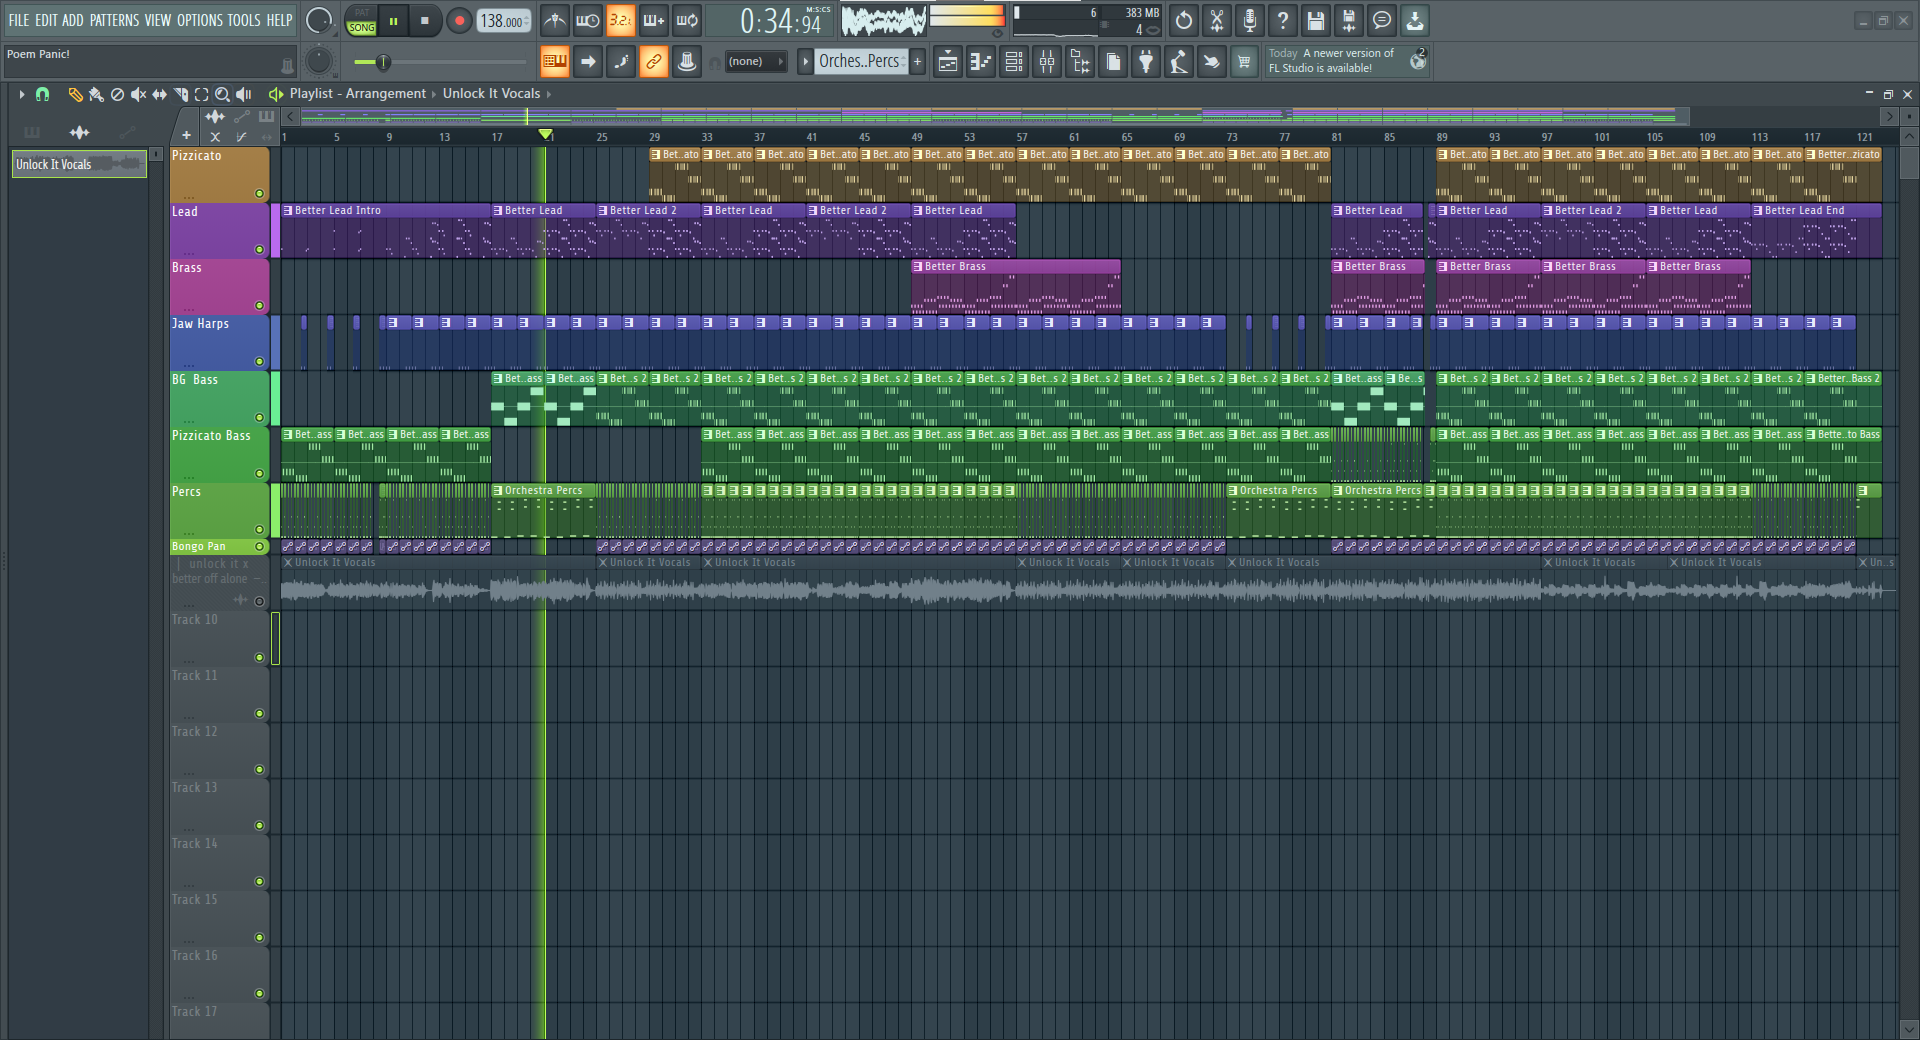Open the Piano roll view button
1920x1040 pixels.
pos(981,62)
